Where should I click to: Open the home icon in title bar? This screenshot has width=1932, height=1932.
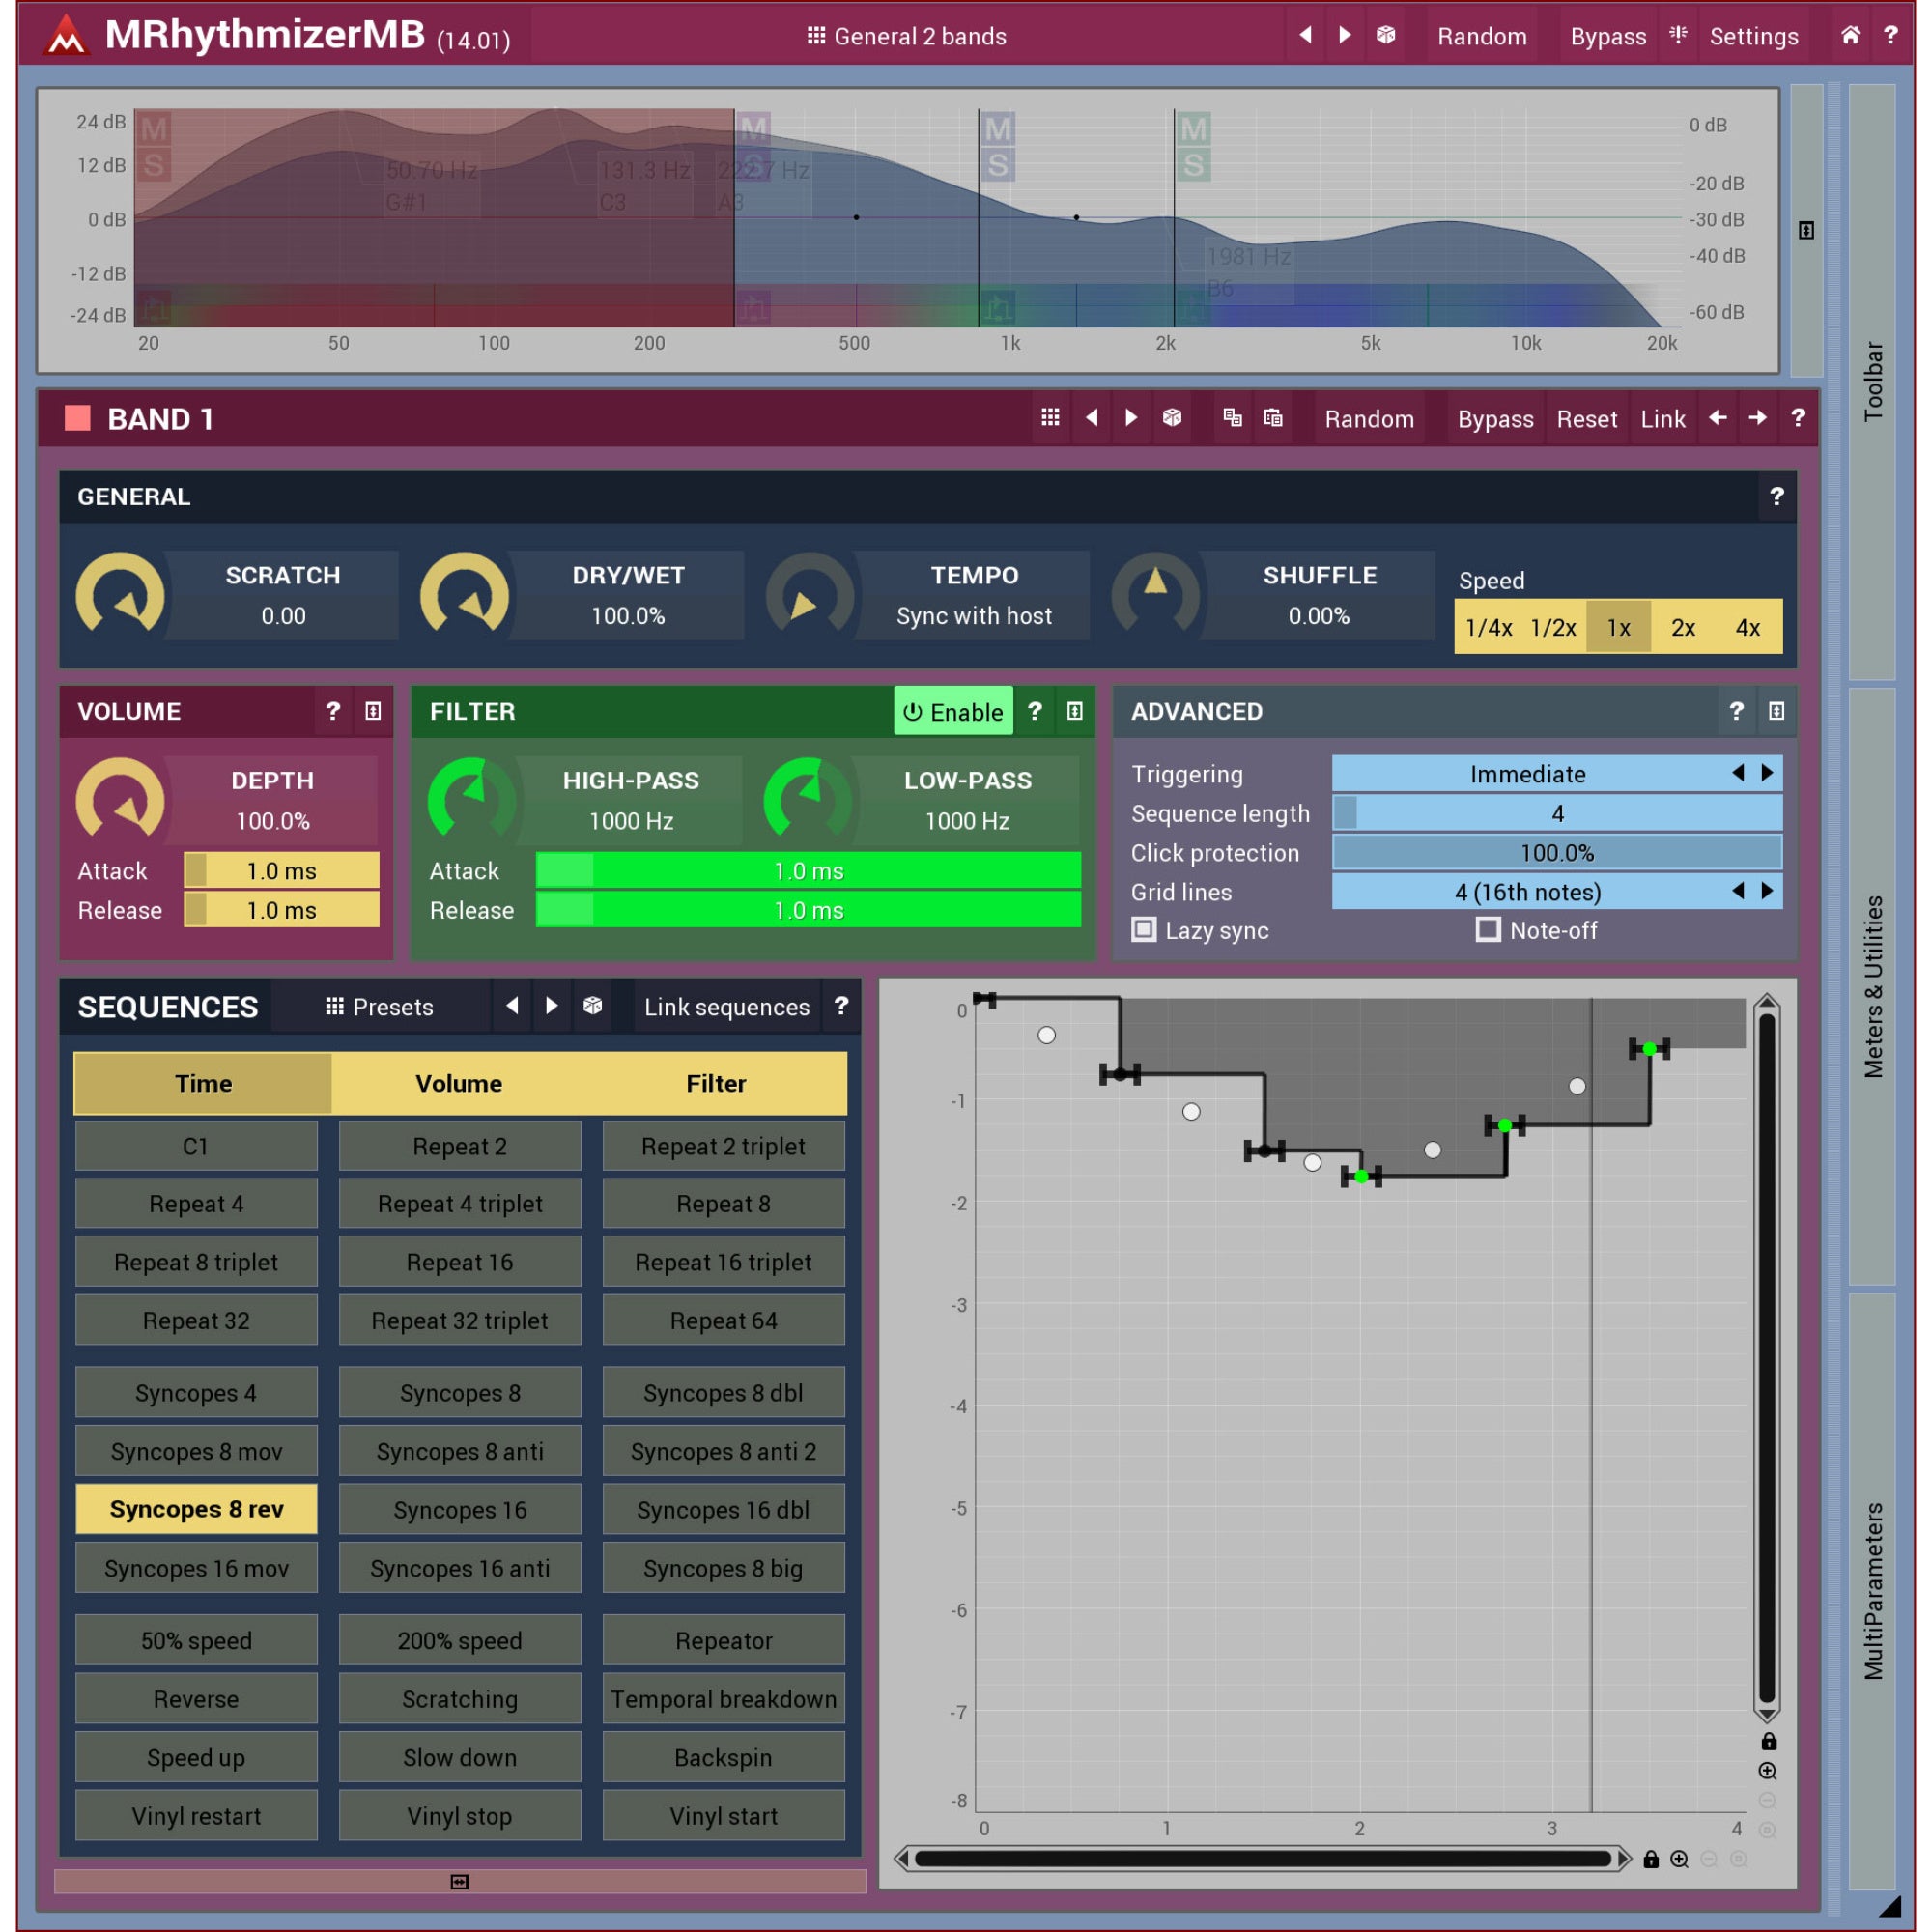1850,36
